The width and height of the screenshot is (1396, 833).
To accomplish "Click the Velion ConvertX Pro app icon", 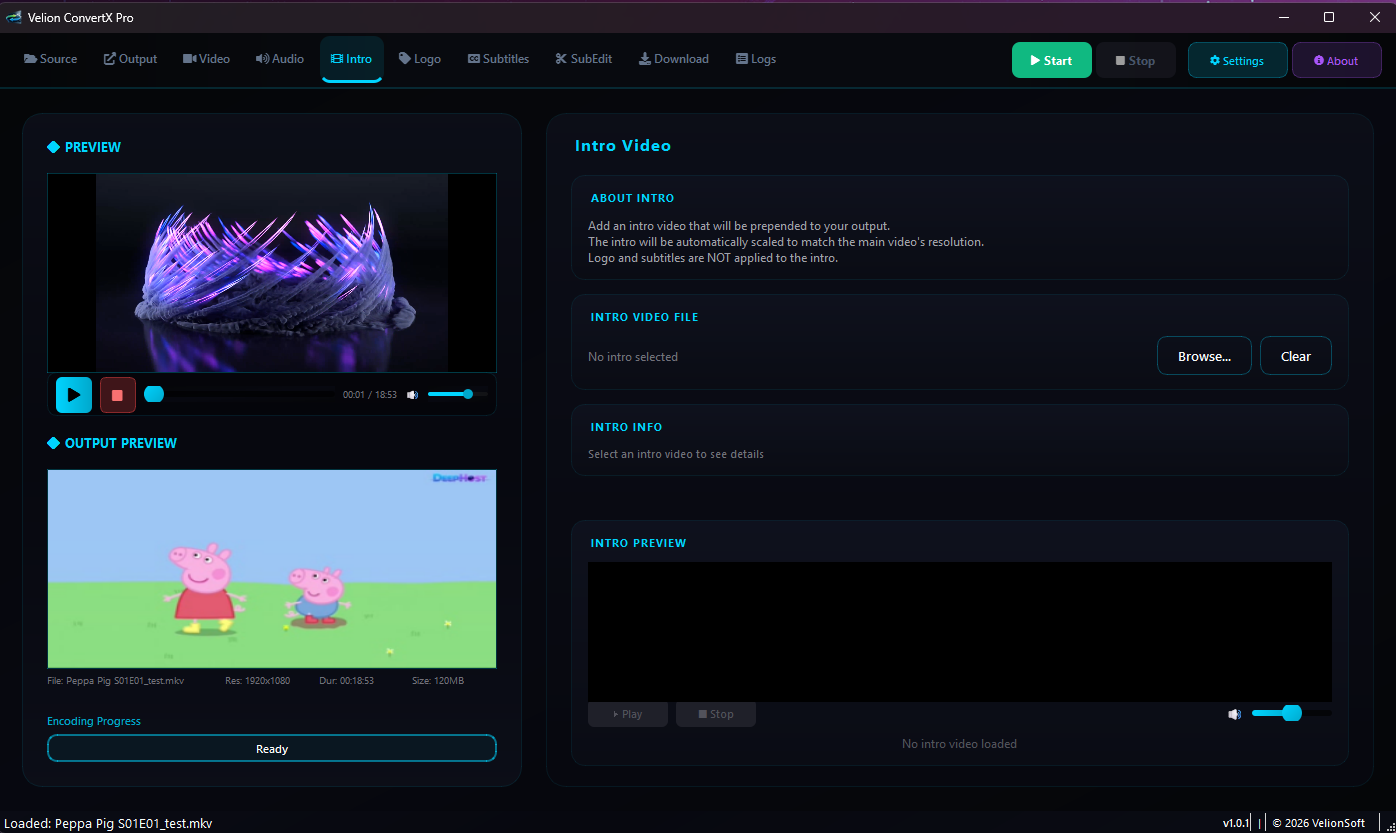I will tap(14, 17).
